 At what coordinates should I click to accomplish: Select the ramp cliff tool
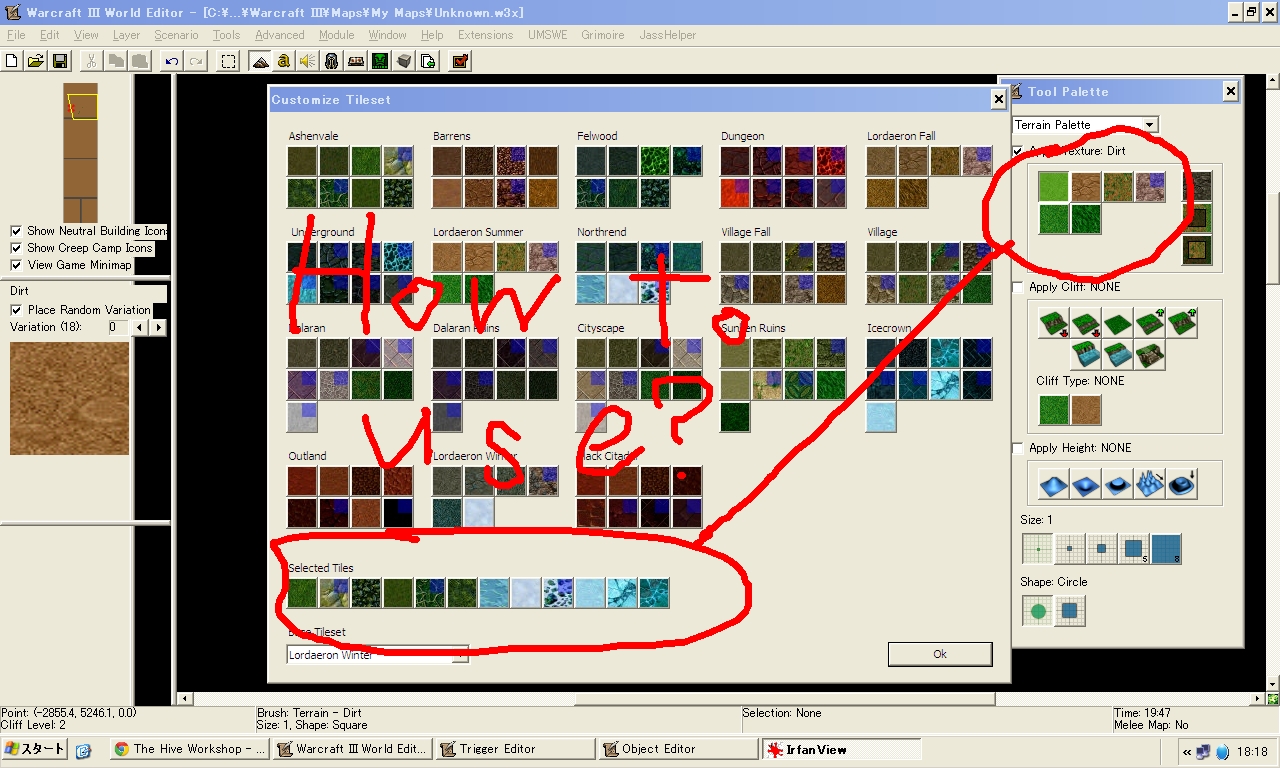(1150, 355)
